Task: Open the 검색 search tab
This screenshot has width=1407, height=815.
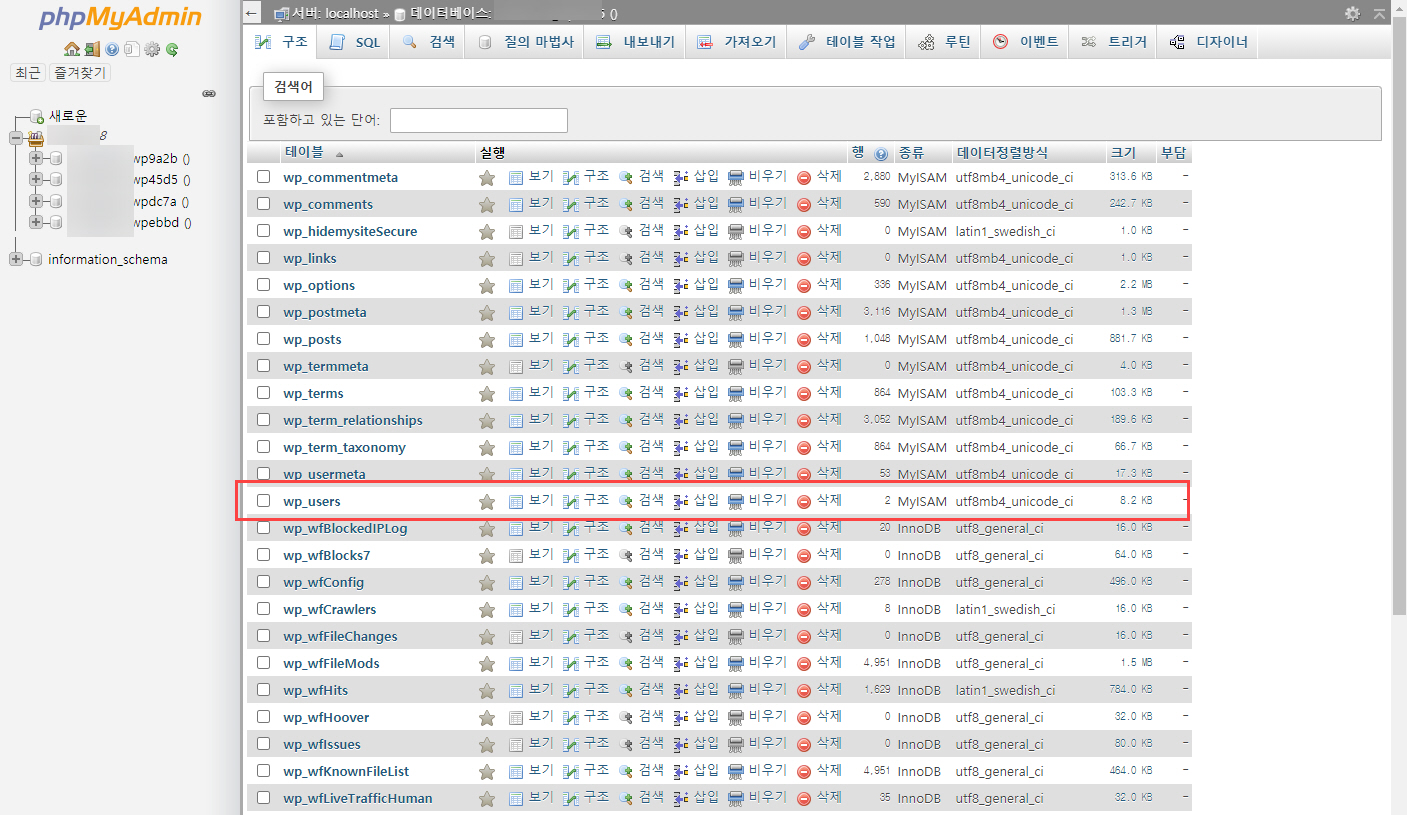Action: pyautogui.click(x=428, y=42)
